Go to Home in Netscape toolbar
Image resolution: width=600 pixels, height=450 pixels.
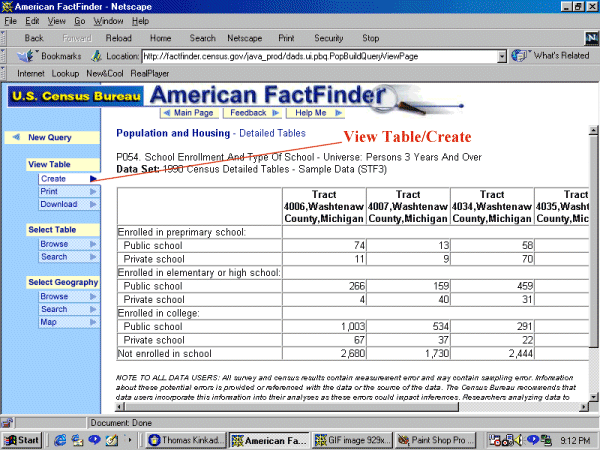(x=160, y=38)
